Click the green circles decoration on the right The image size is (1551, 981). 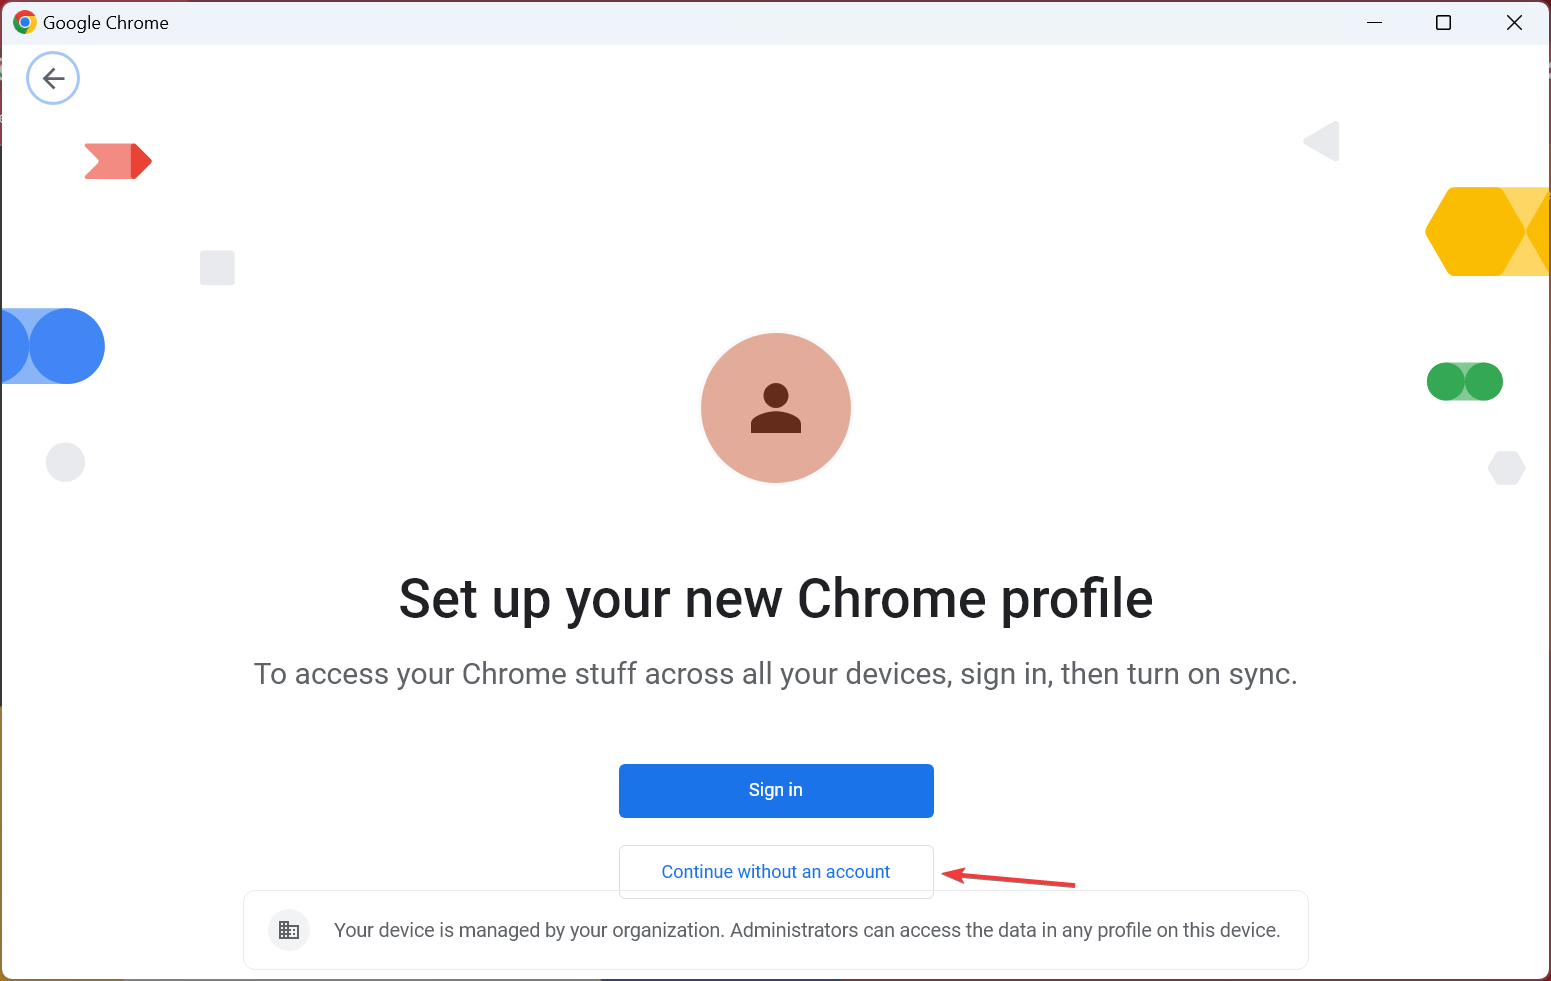1464,381
